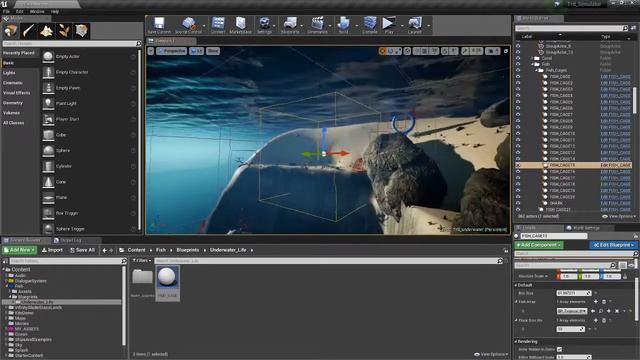Open the Content browser toolbar icon
This screenshot has width=640, height=360.
(x=218, y=25)
